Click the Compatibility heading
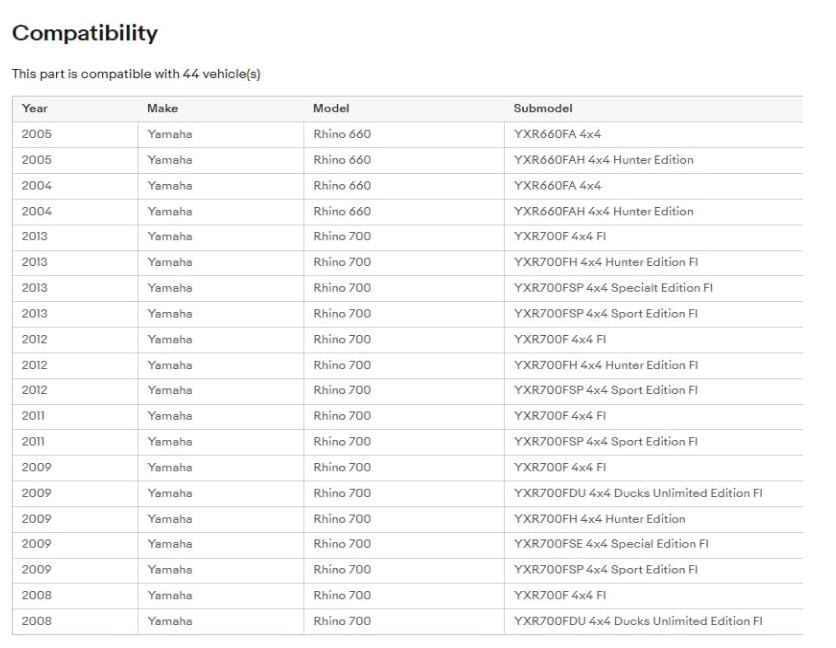 (x=85, y=34)
